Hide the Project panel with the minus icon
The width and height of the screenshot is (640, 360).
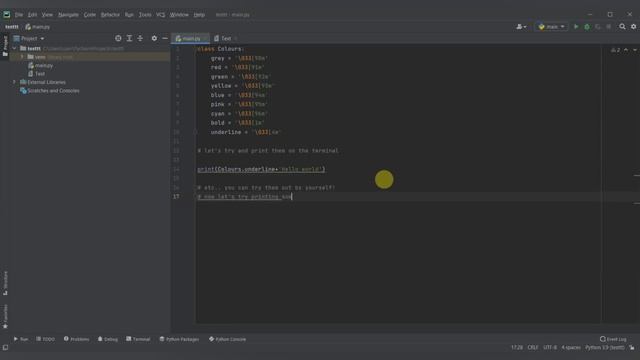(165, 38)
